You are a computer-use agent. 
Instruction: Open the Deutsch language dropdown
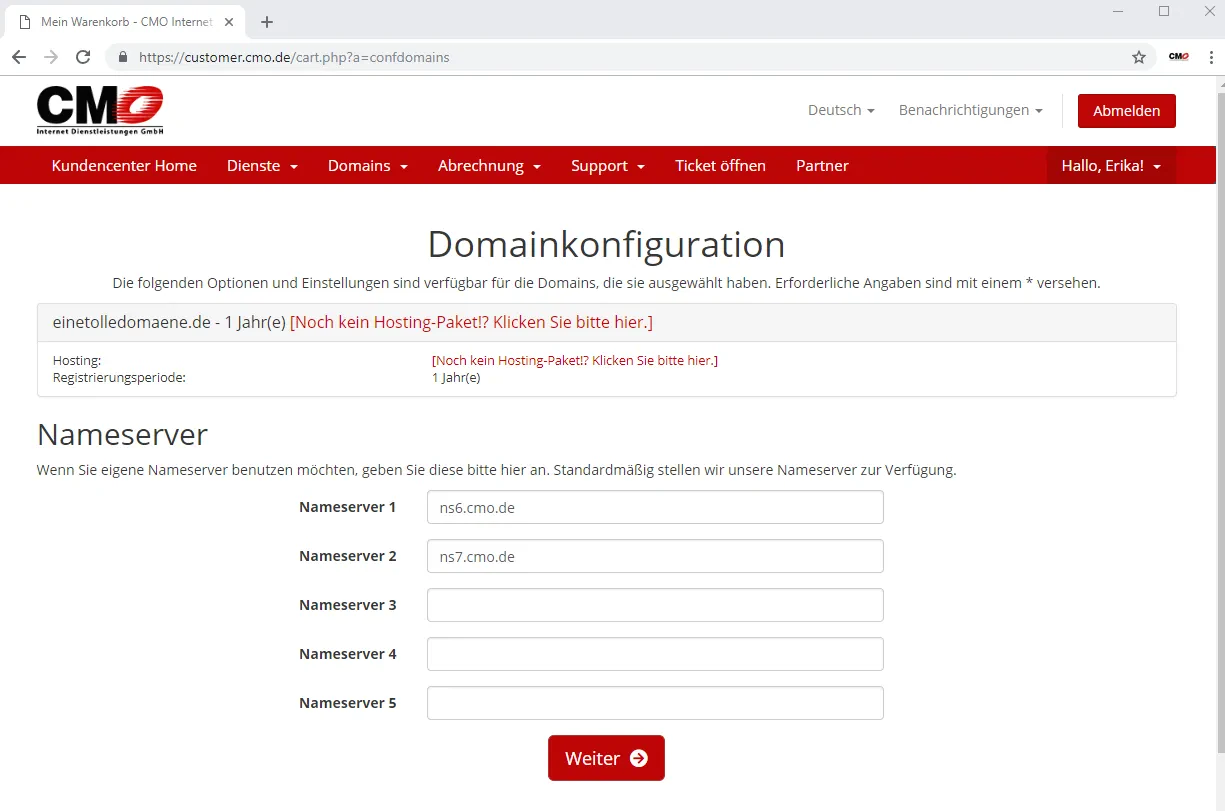841,110
